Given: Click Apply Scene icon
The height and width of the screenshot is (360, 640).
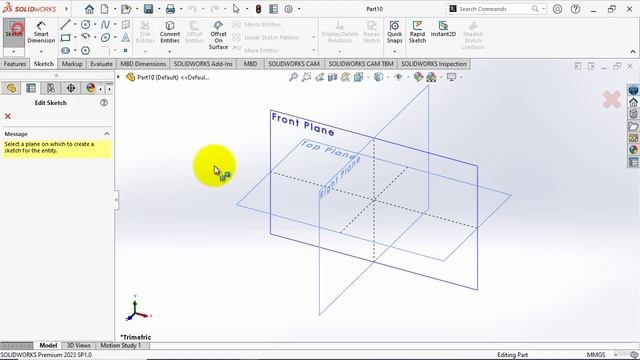Looking at the screenshot, I should coord(431,77).
